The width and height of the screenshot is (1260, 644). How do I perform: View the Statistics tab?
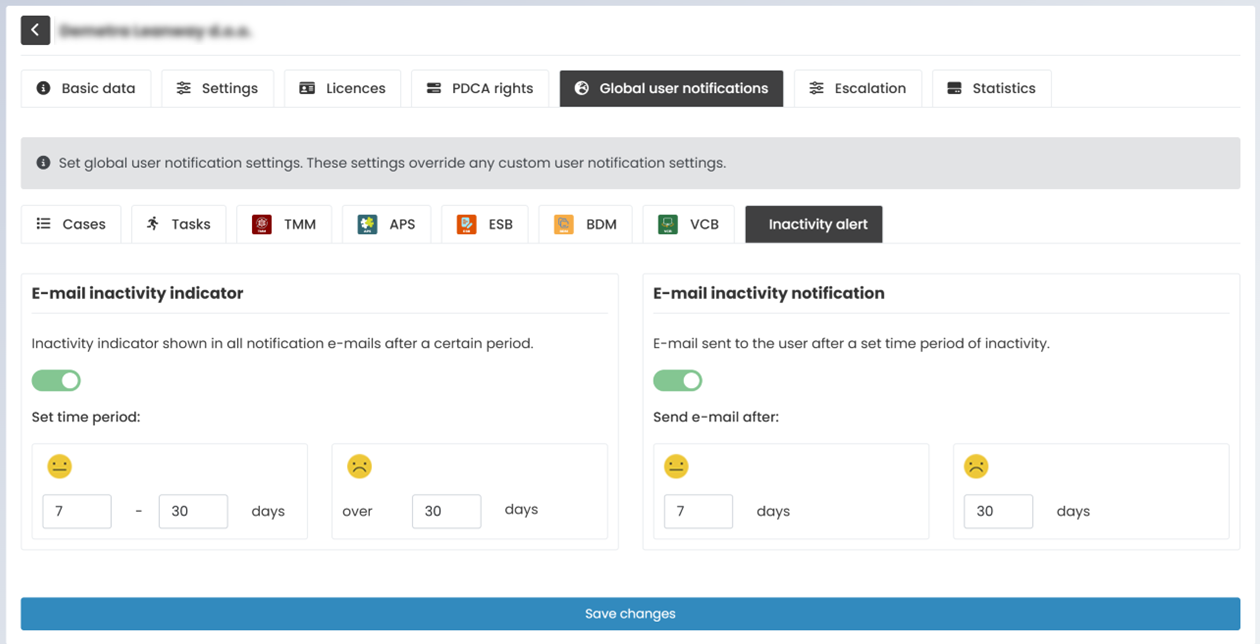click(x=991, y=88)
